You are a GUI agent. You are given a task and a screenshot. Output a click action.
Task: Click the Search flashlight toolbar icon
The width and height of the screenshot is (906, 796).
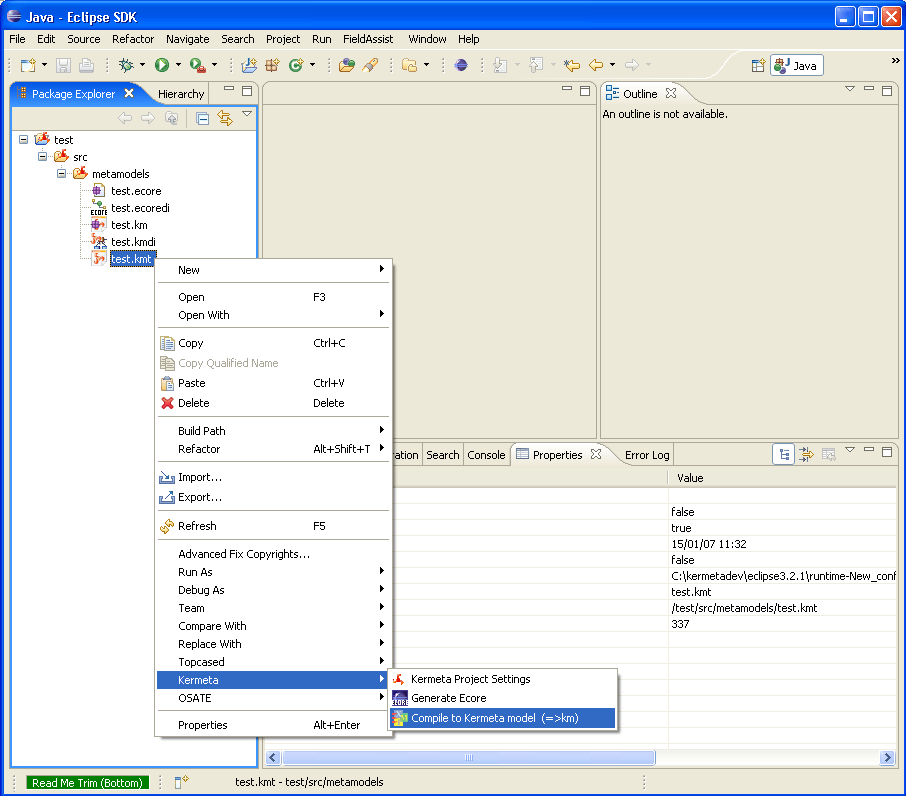click(370, 65)
